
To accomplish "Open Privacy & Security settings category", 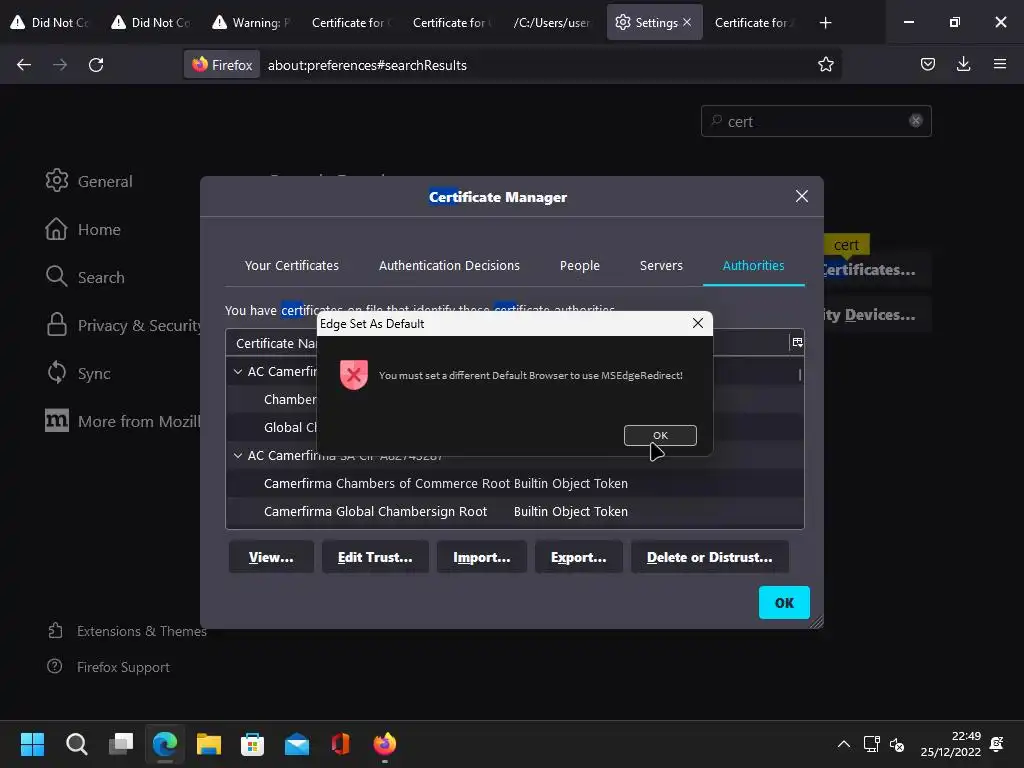I will [123, 325].
